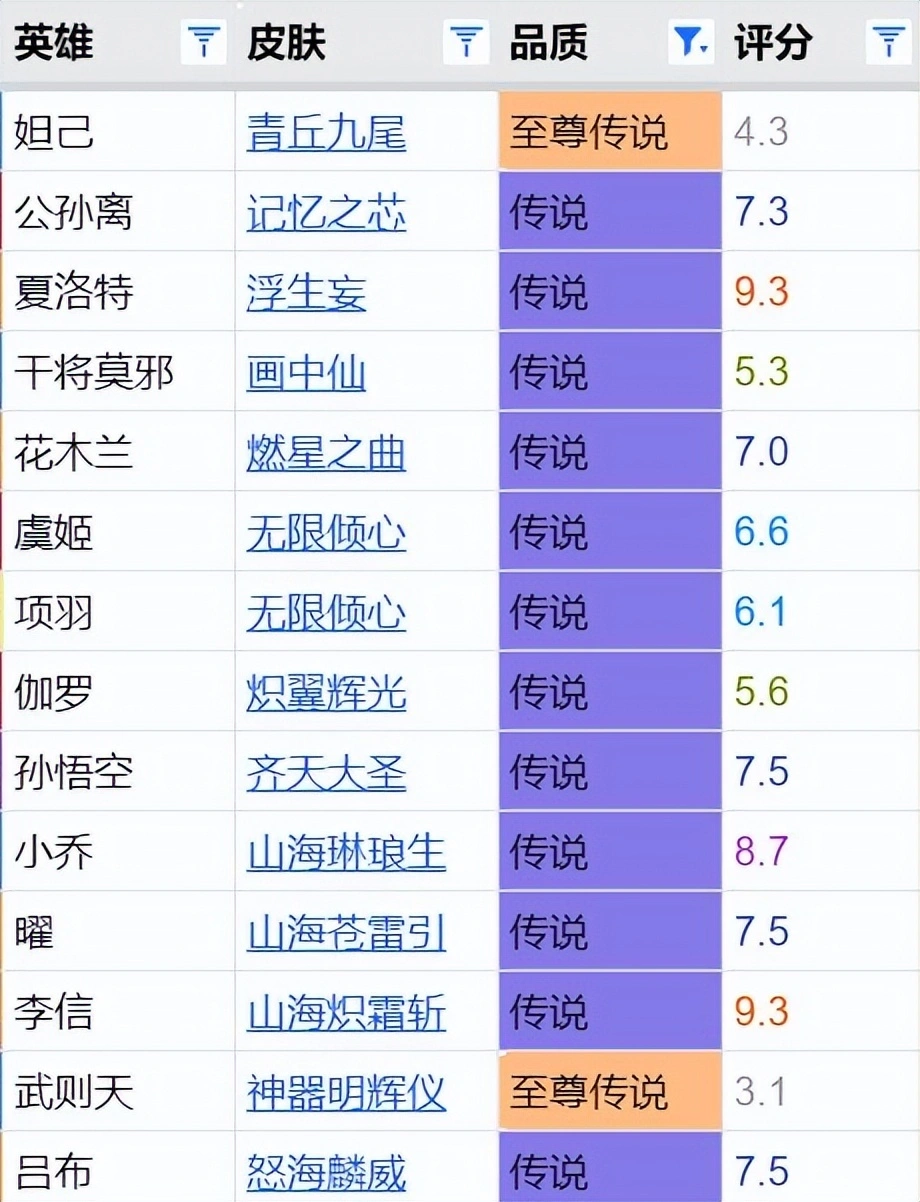Click the 浮生妄 link
920x1202 pixels.
306,292
